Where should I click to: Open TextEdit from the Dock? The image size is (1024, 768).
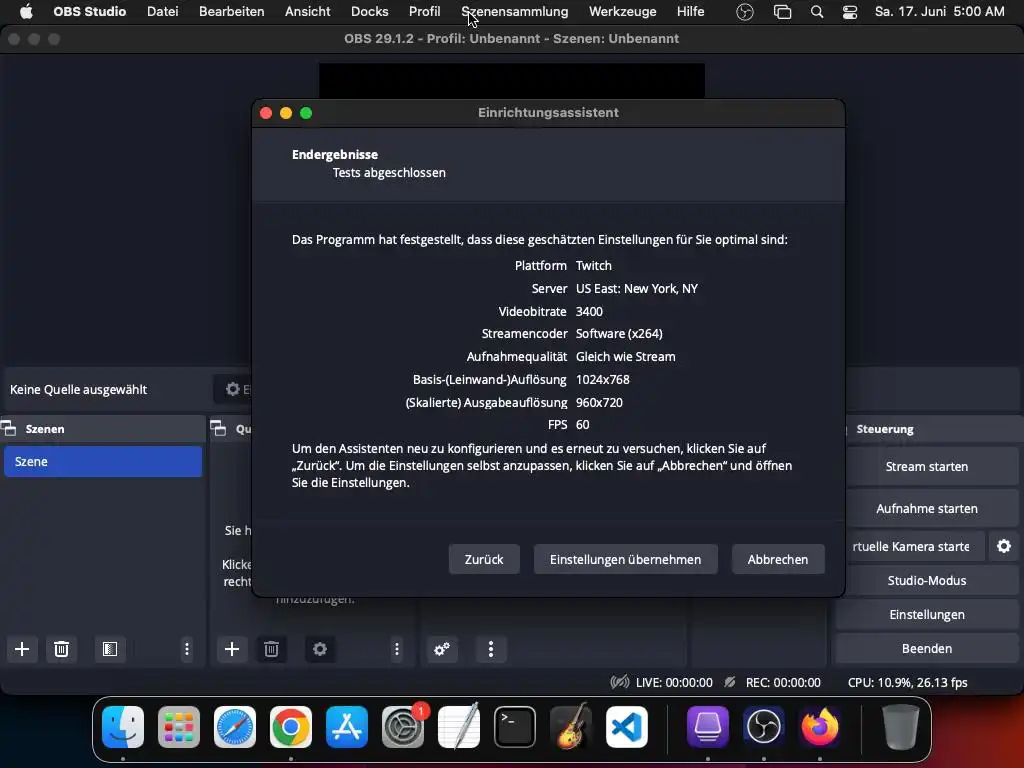[x=459, y=727]
